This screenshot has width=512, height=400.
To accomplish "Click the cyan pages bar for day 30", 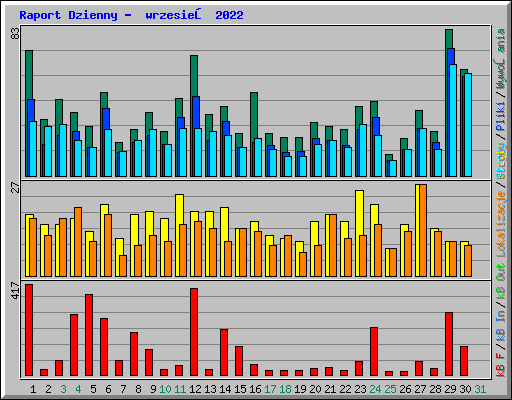I will click(x=468, y=125).
